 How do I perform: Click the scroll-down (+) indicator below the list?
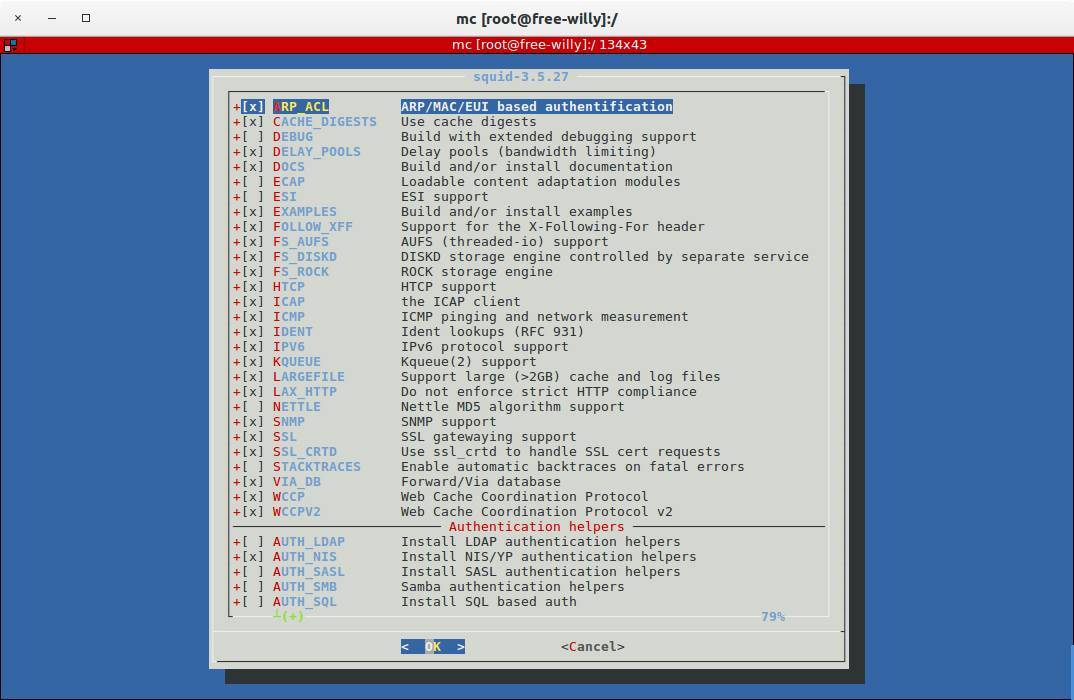coord(290,617)
